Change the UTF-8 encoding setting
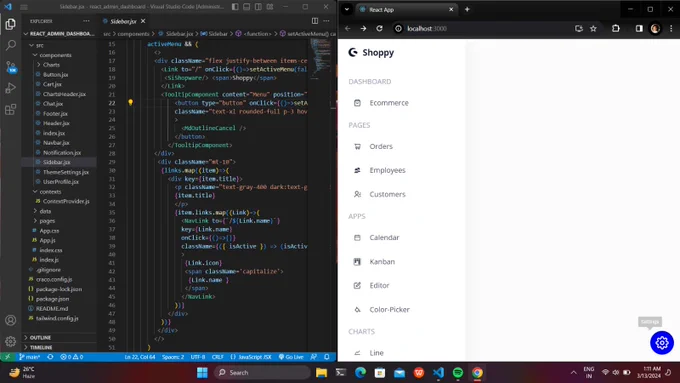The width and height of the screenshot is (680, 383). point(198,357)
